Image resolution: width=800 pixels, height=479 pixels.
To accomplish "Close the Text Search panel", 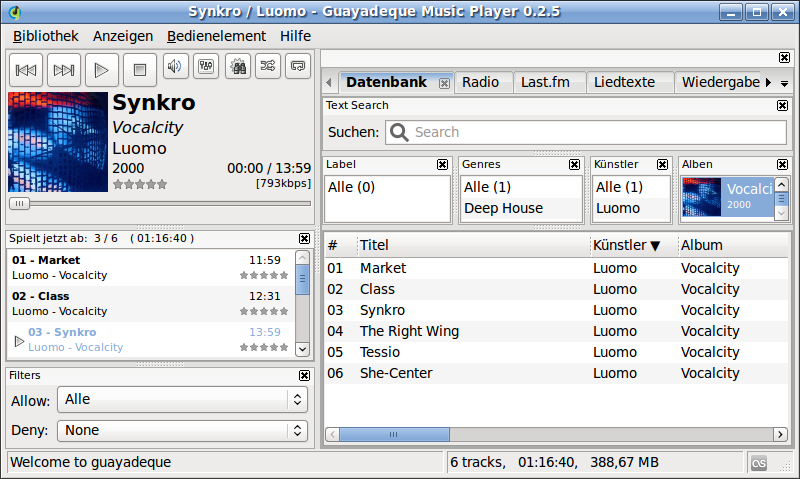I will pyautogui.click(x=782, y=106).
